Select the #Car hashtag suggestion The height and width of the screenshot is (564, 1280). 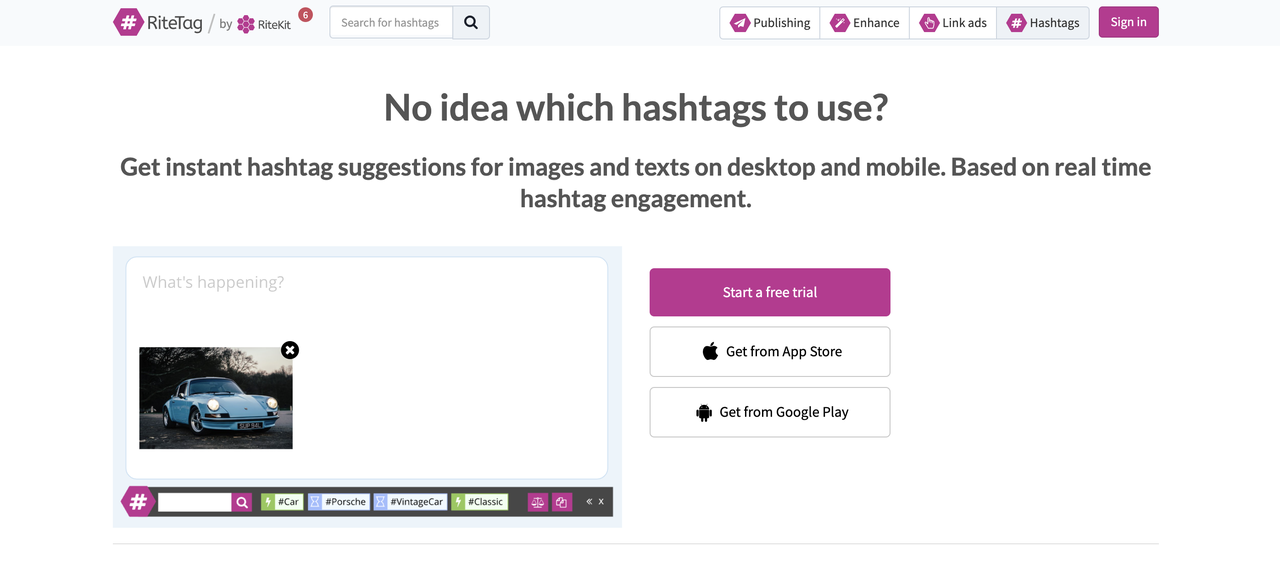click(x=282, y=502)
